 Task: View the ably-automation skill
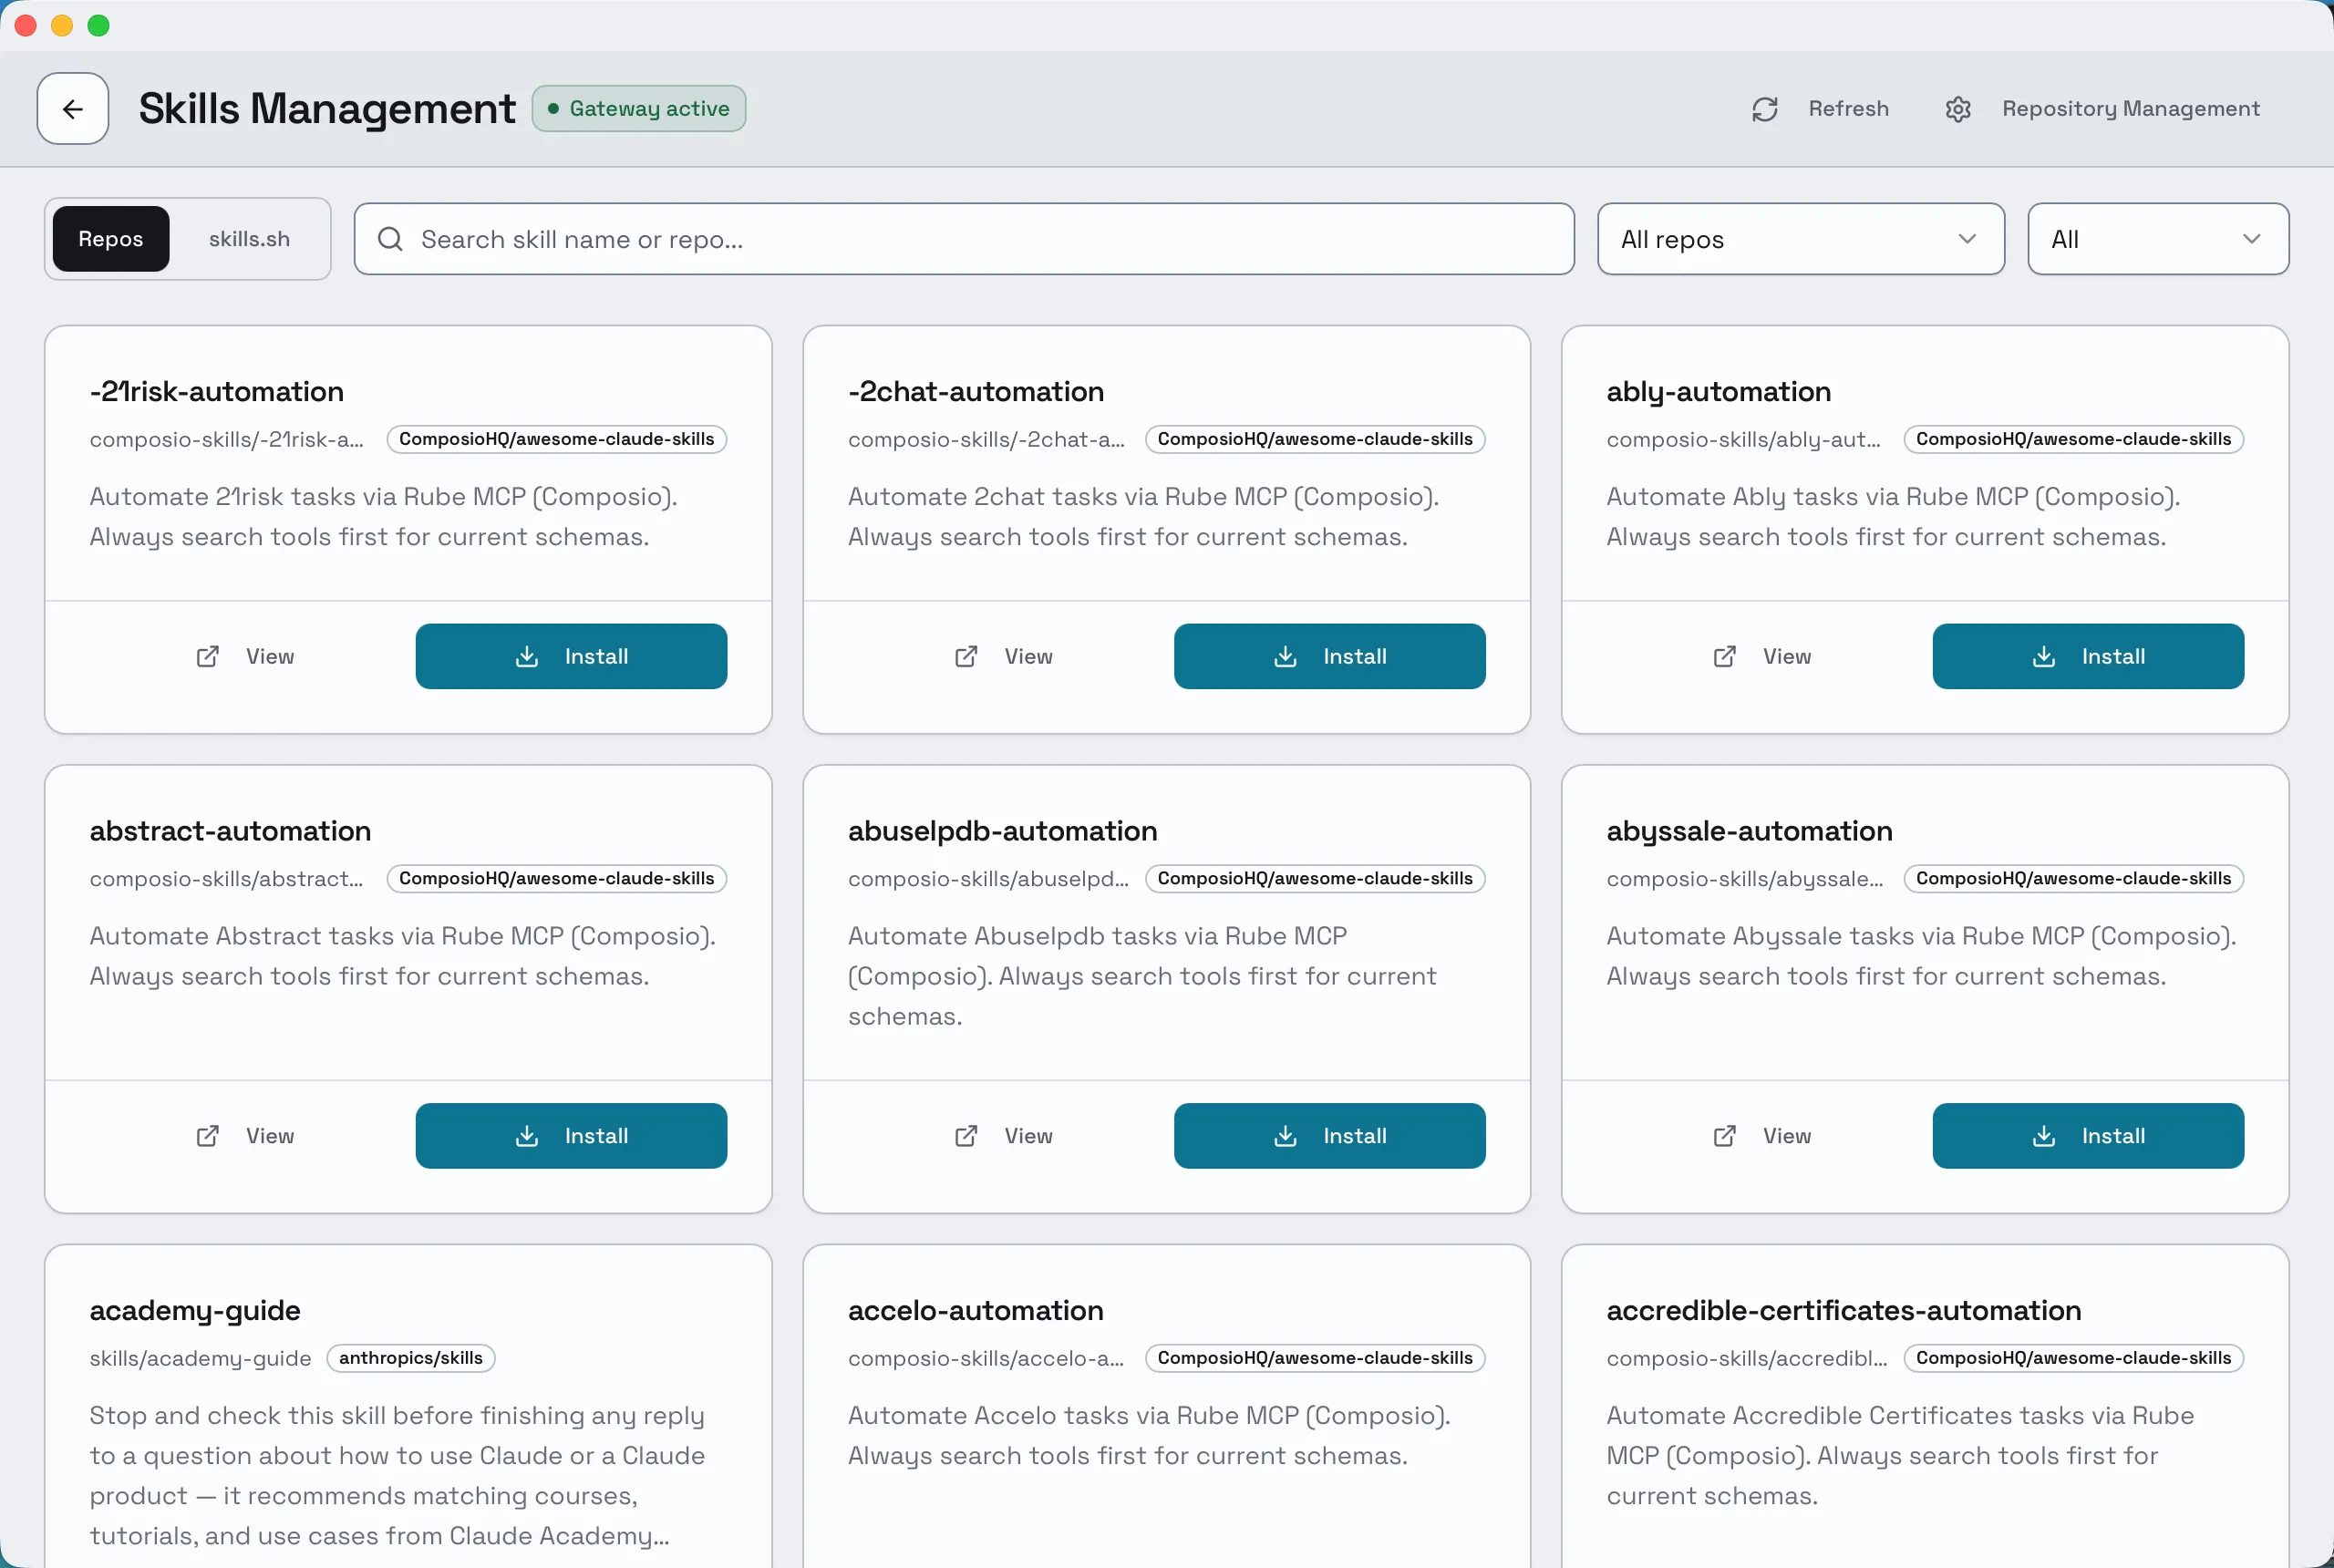1762,657
